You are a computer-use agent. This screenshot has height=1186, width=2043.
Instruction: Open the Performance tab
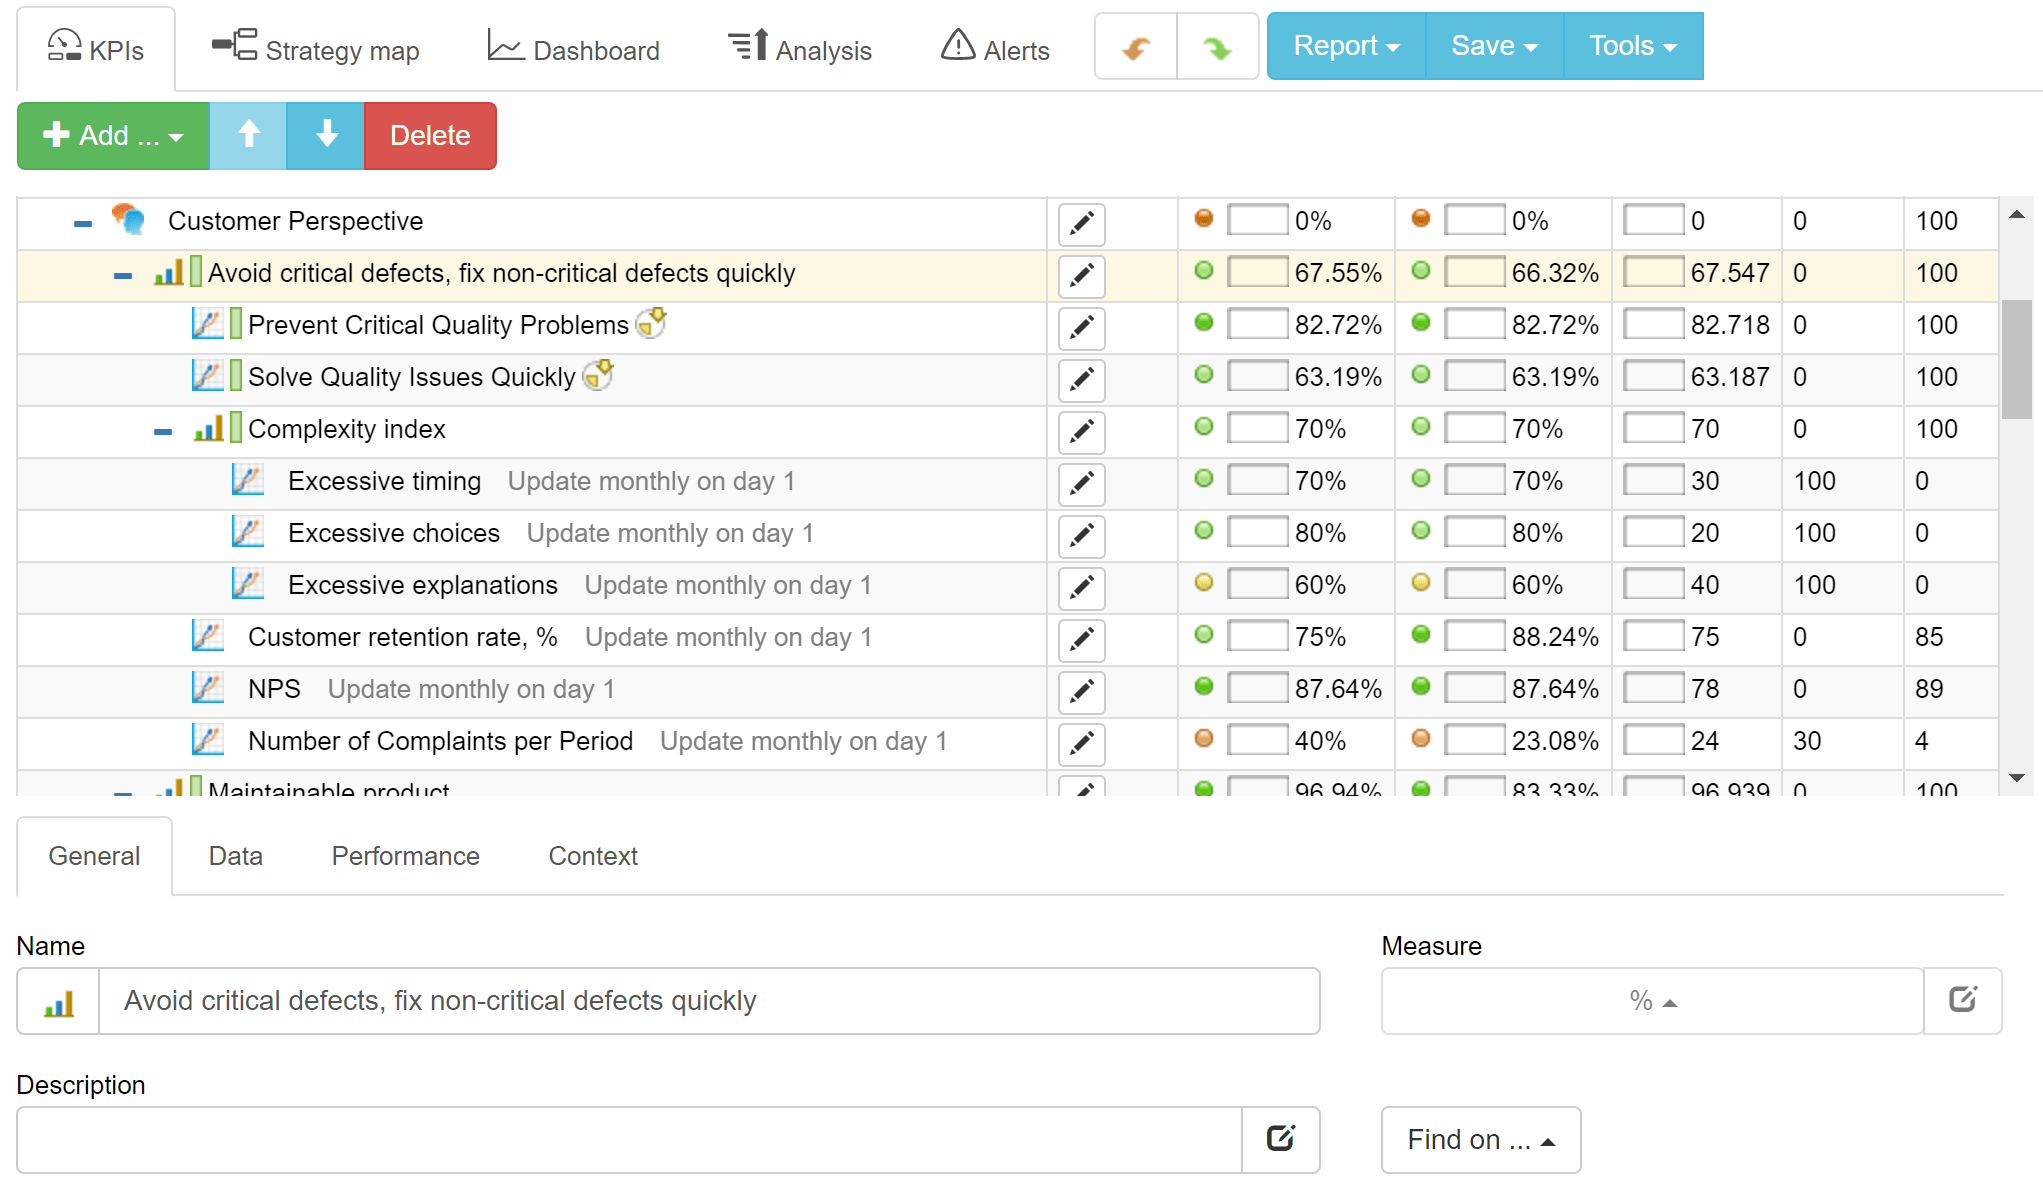[405, 856]
